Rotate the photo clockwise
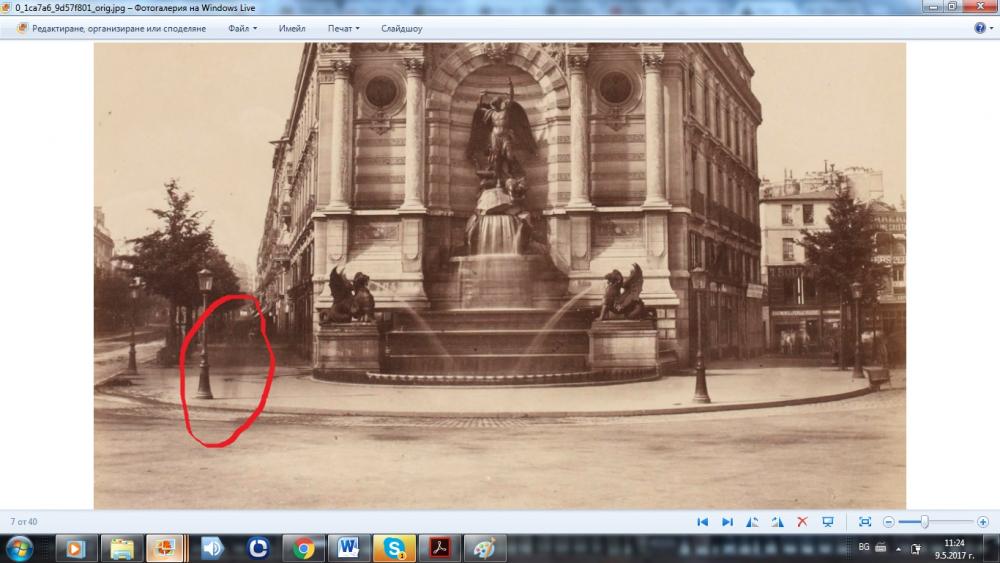 click(777, 522)
